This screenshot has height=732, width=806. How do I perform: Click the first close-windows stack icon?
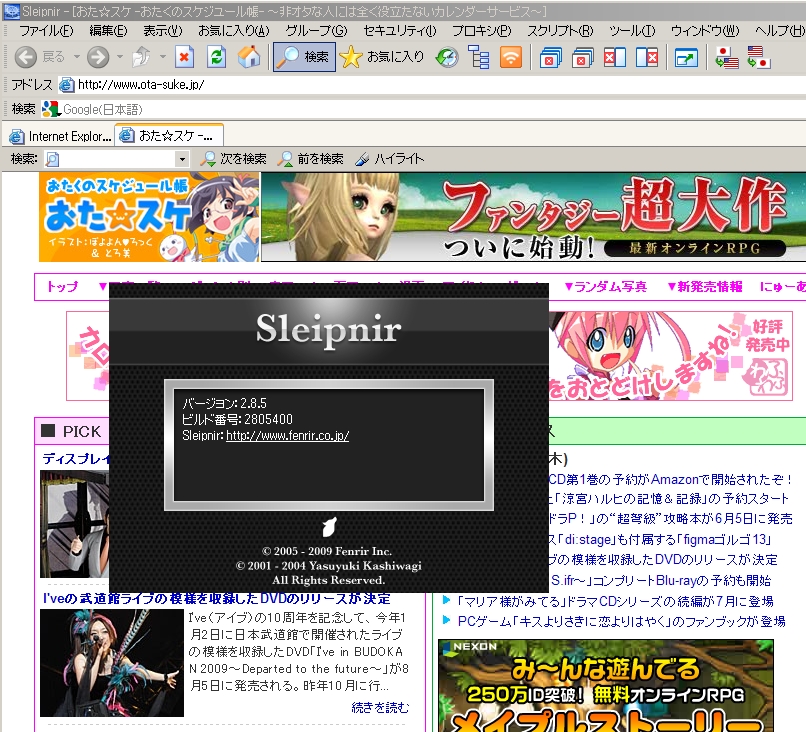tap(550, 57)
